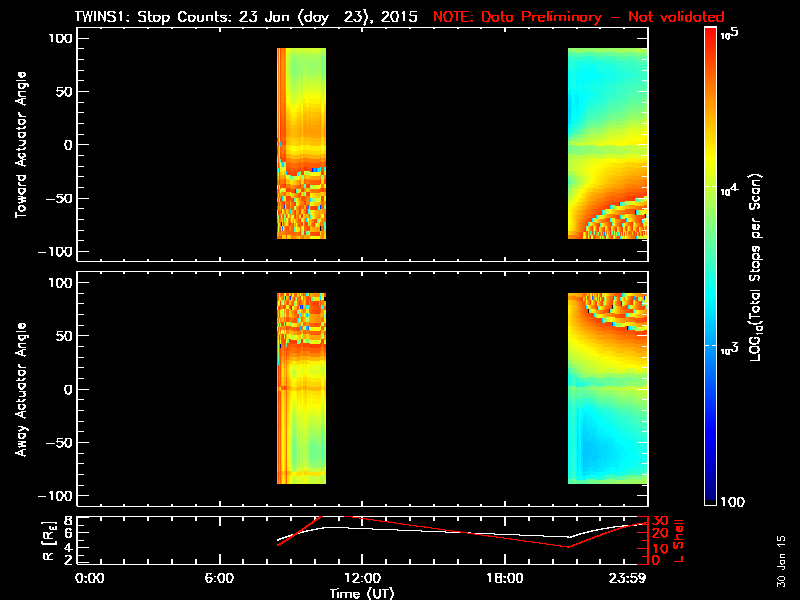Select the evening data block in Away panel

coord(607,388)
